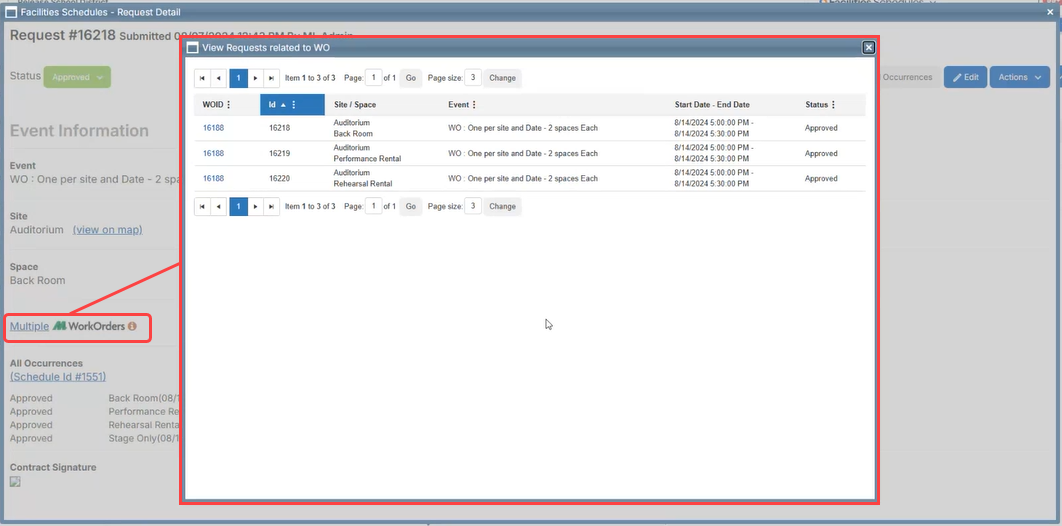
Task: Go to previous page in top pager
Action: (x=218, y=78)
